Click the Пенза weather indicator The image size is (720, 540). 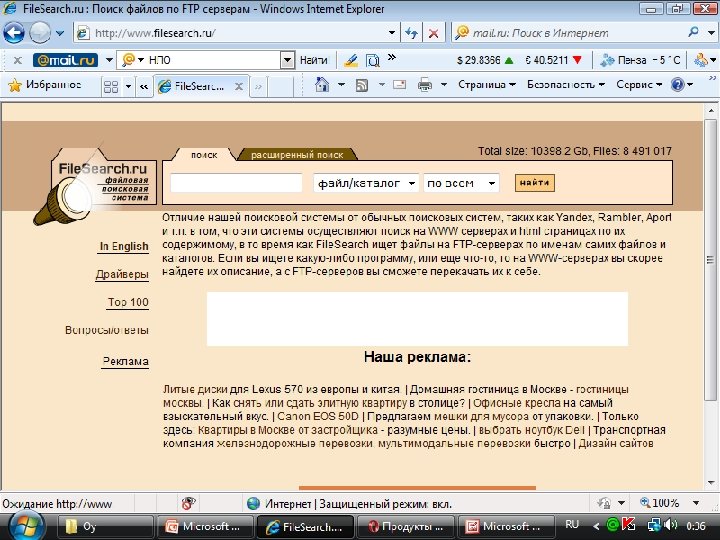tap(640, 60)
